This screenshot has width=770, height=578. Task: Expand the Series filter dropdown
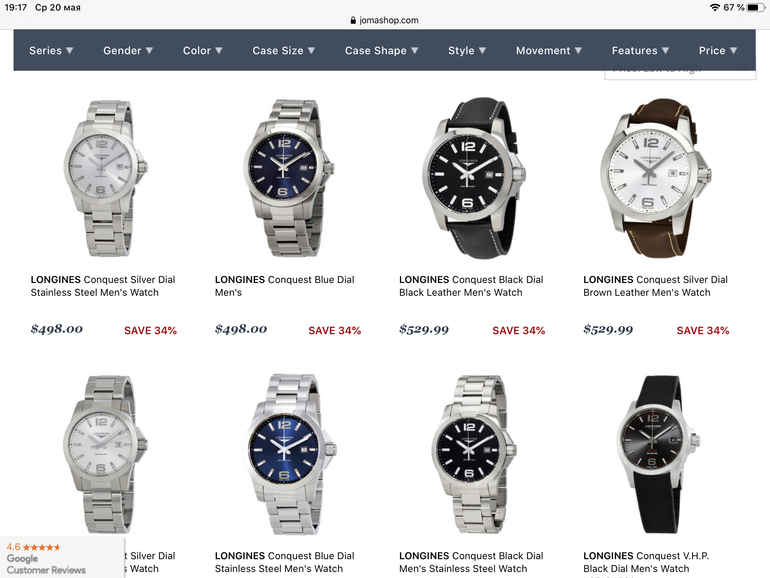click(x=51, y=51)
